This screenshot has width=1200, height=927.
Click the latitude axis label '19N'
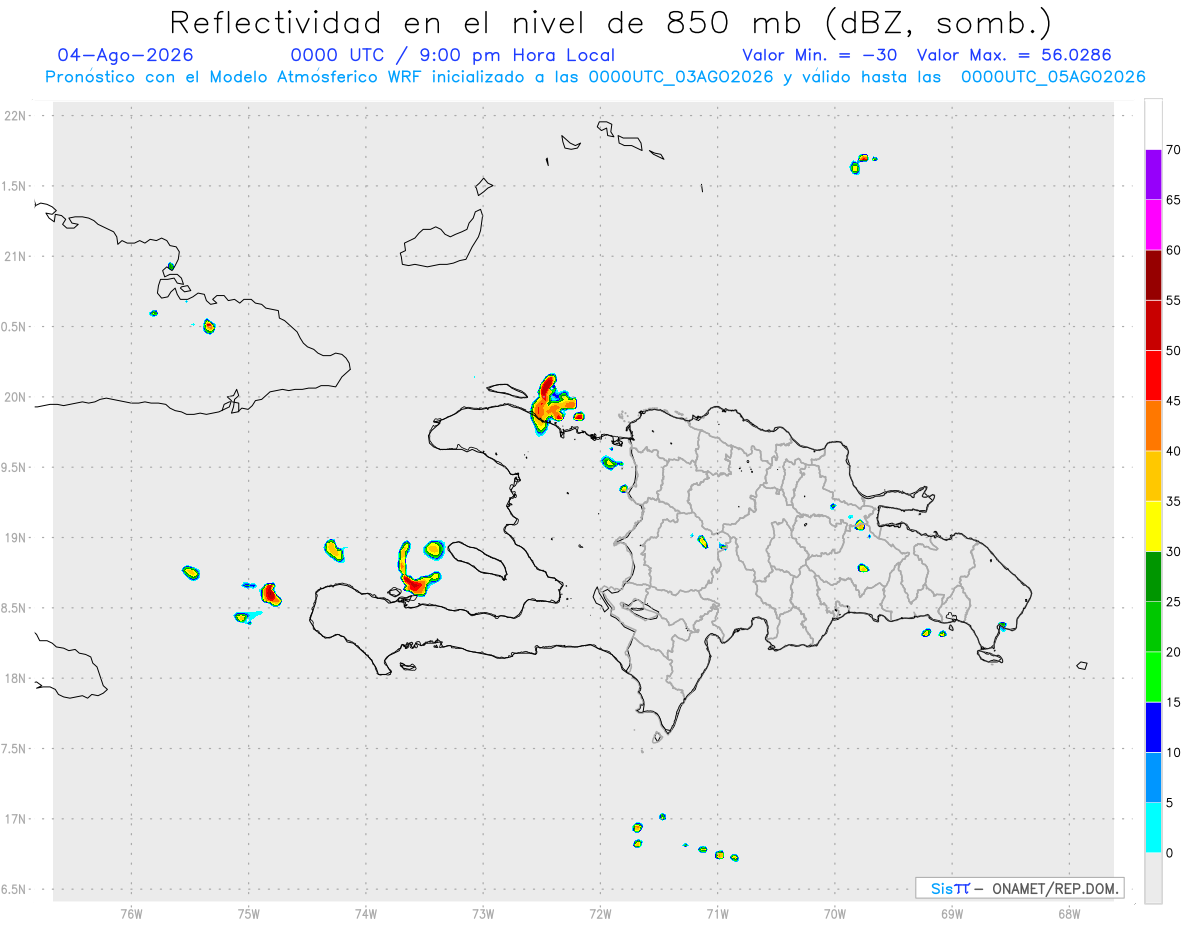(x=17, y=538)
